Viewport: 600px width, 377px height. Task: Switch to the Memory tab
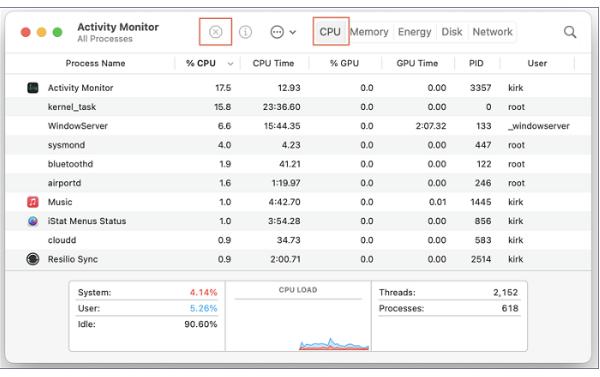(x=369, y=32)
